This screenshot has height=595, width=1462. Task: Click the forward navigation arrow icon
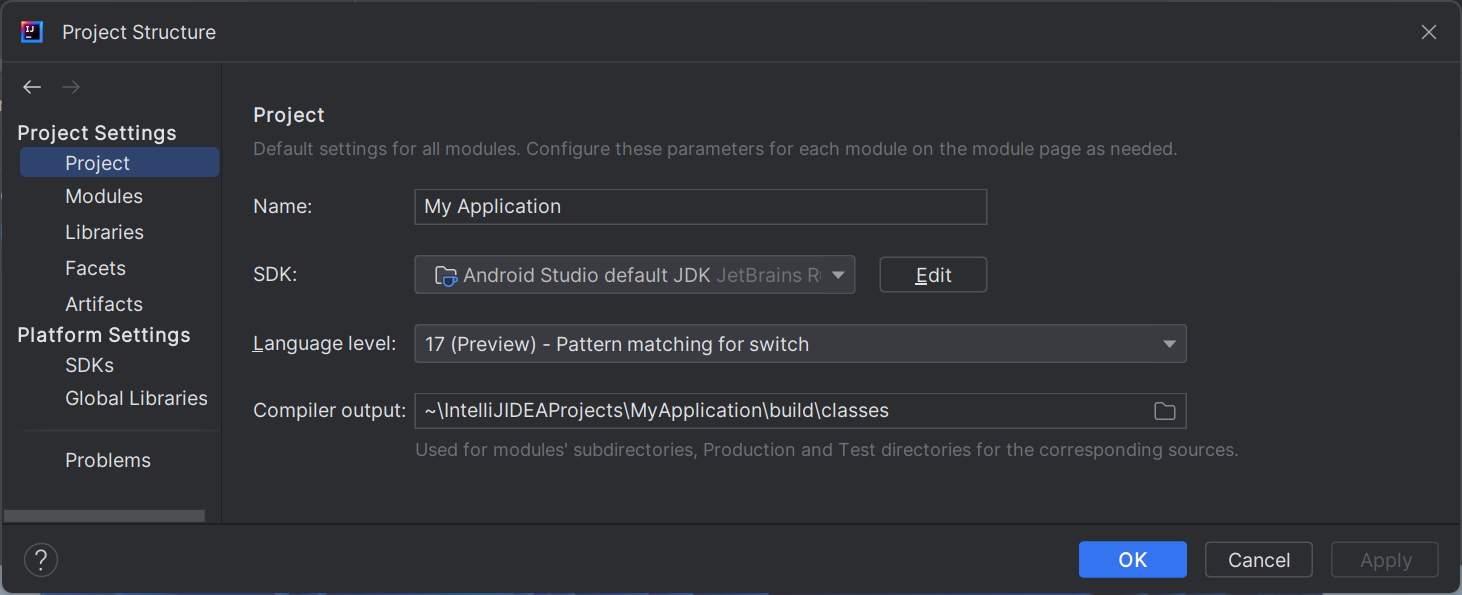[70, 87]
